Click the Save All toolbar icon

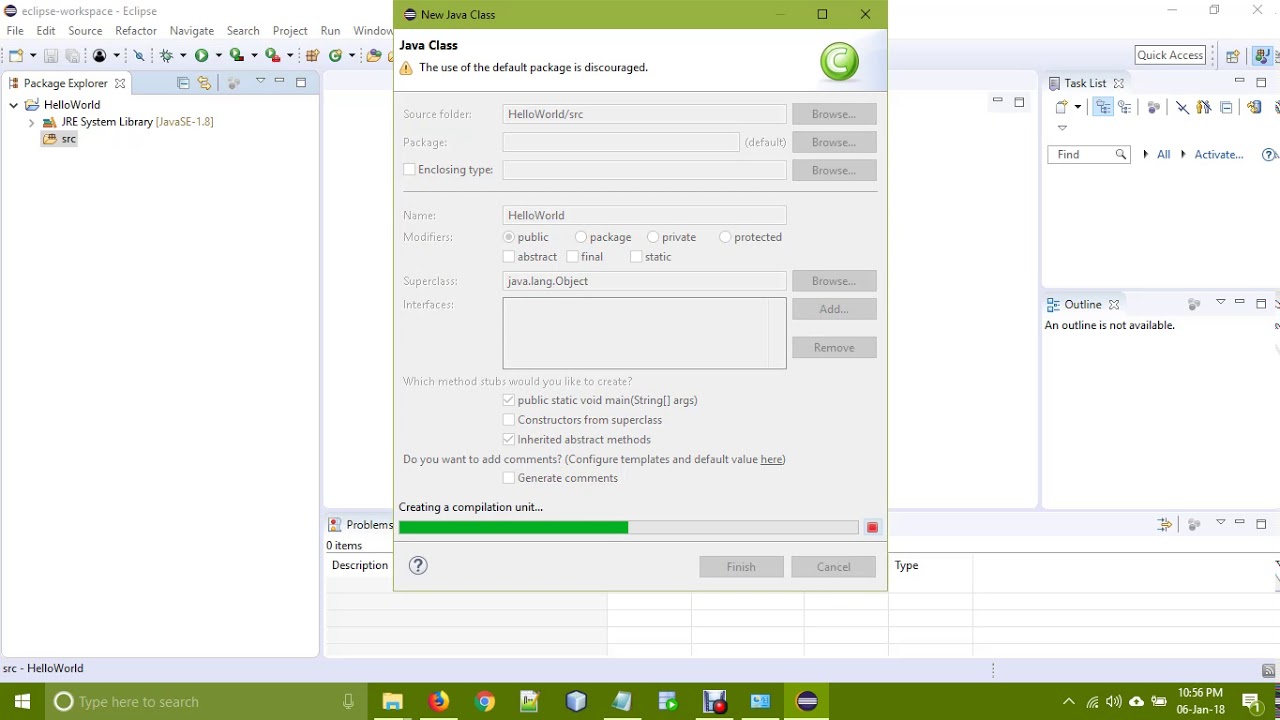pos(72,55)
